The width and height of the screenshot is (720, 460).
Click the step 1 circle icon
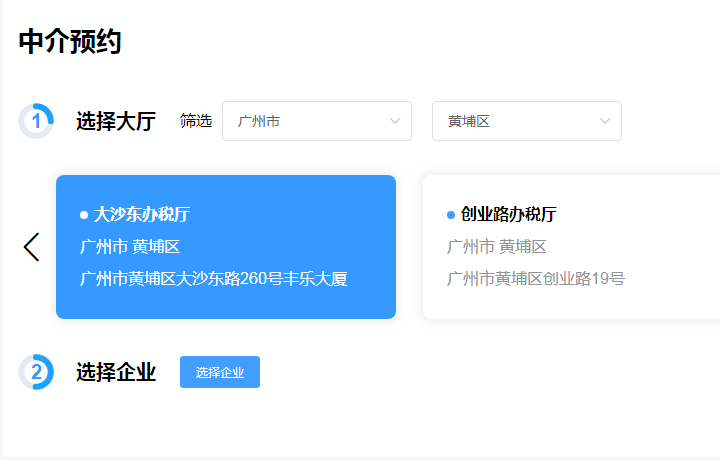36,121
